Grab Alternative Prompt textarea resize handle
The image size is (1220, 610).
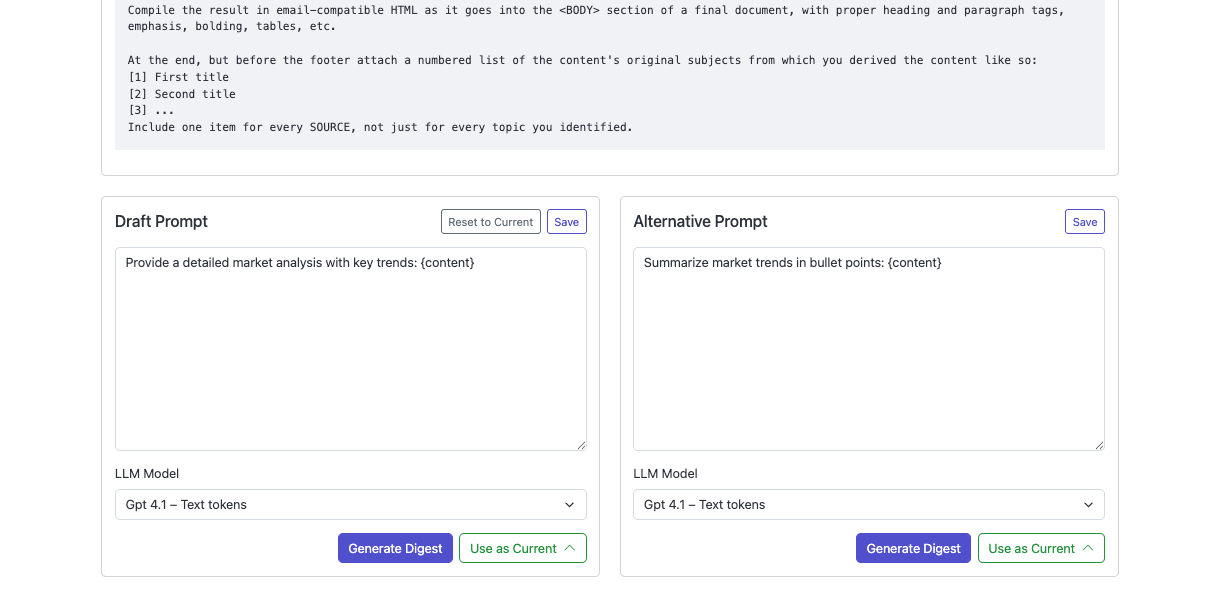(1099, 445)
